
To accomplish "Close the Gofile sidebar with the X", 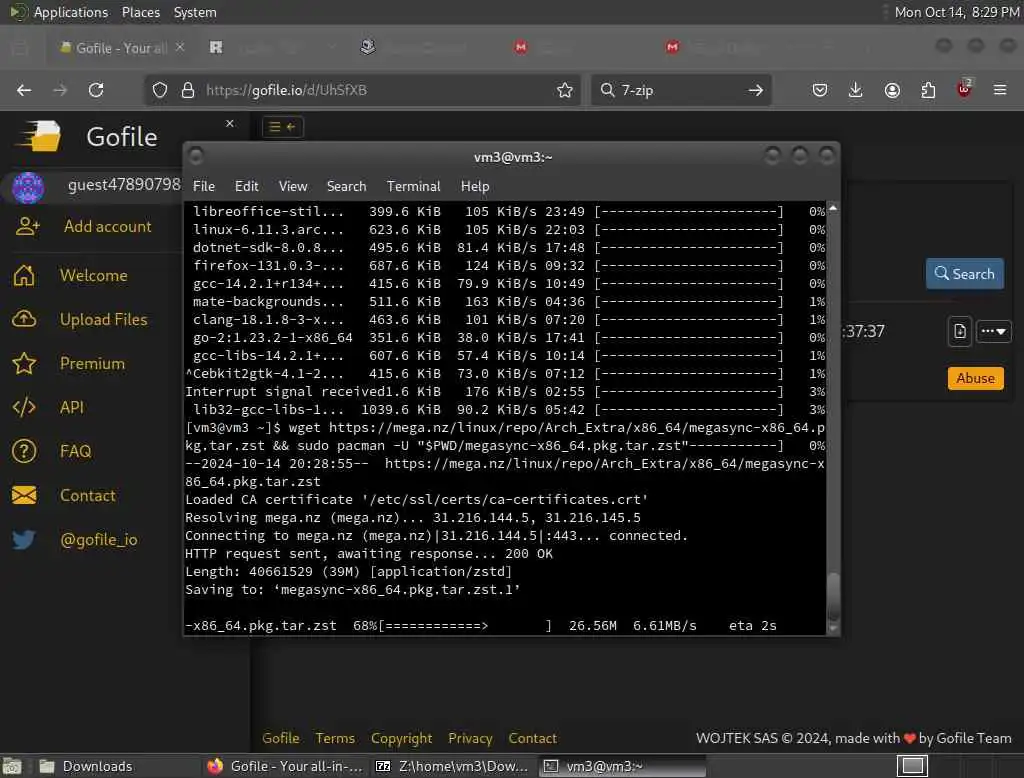I will (230, 123).
